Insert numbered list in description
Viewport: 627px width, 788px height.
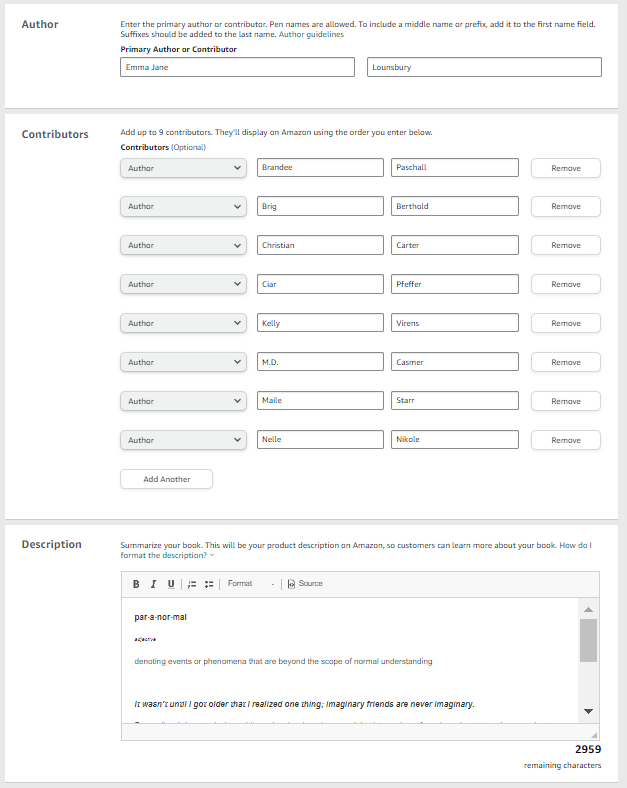click(192, 584)
